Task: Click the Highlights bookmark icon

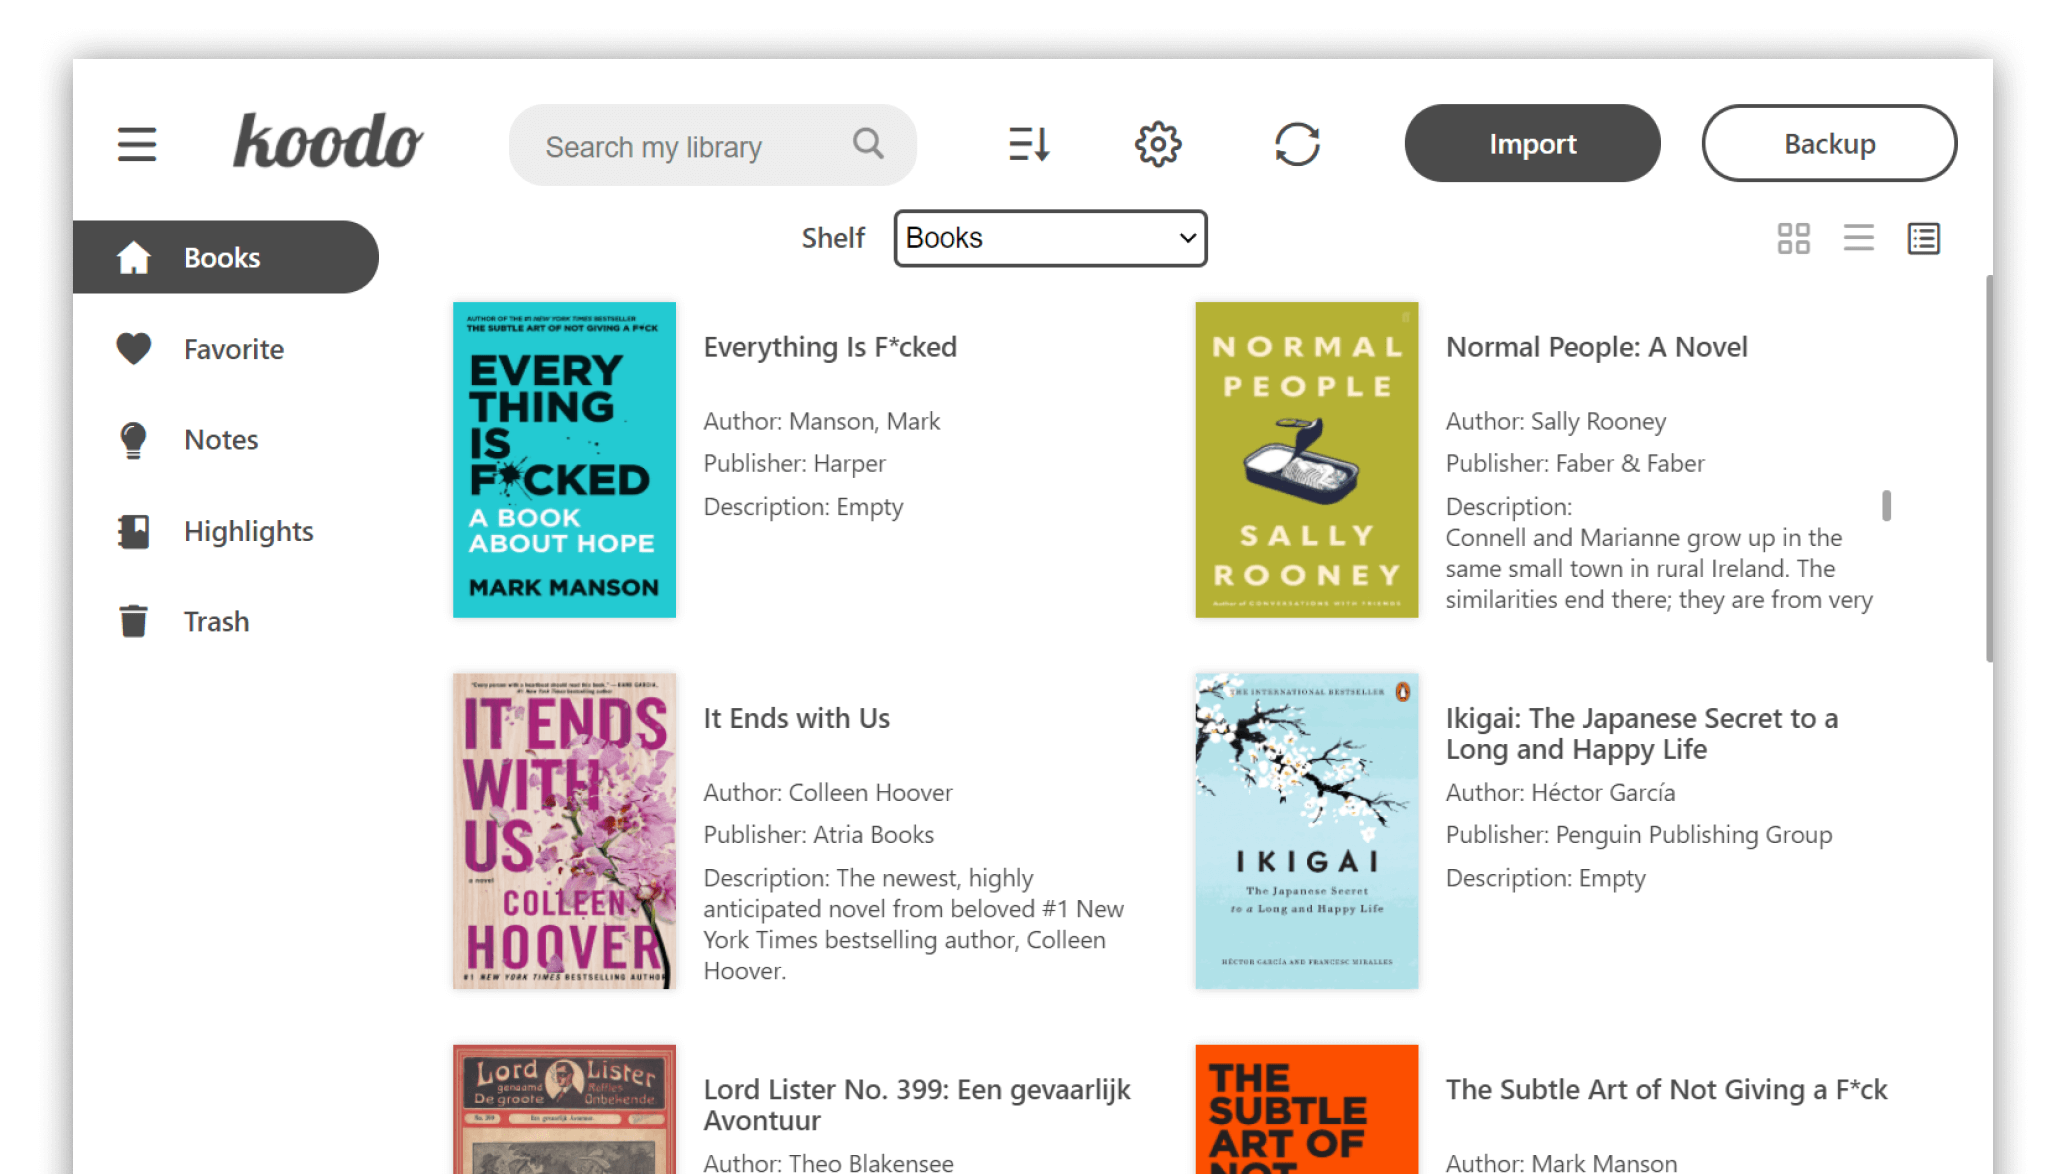Action: click(x=133, y=531)
